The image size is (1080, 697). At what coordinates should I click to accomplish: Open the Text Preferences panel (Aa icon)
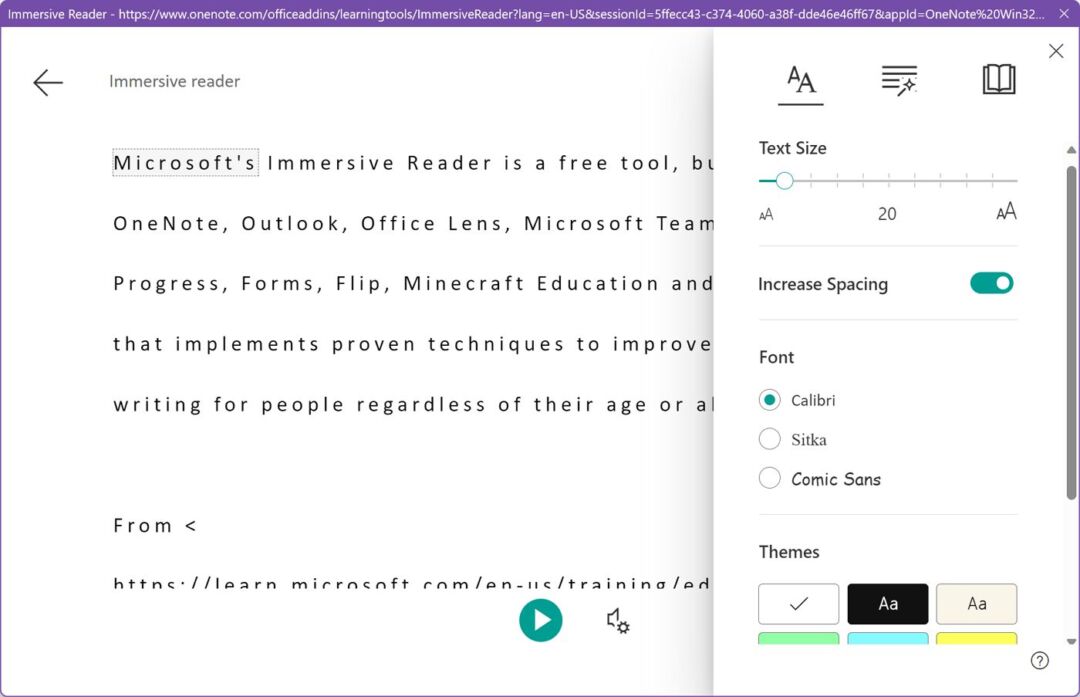click(798, 79)
